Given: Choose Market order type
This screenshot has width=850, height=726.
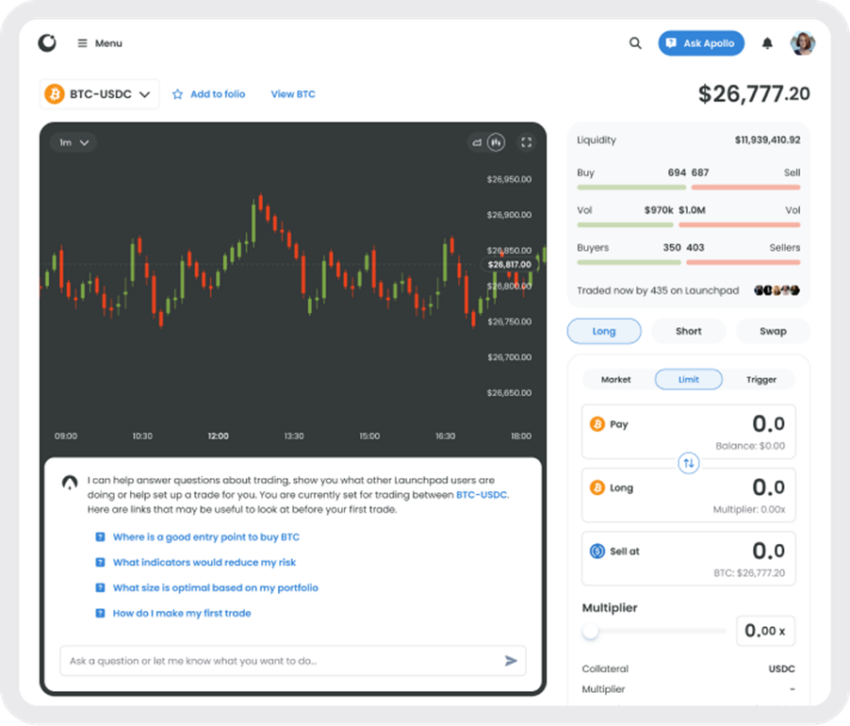Looking at the screenshot, I should click(616, 380).
